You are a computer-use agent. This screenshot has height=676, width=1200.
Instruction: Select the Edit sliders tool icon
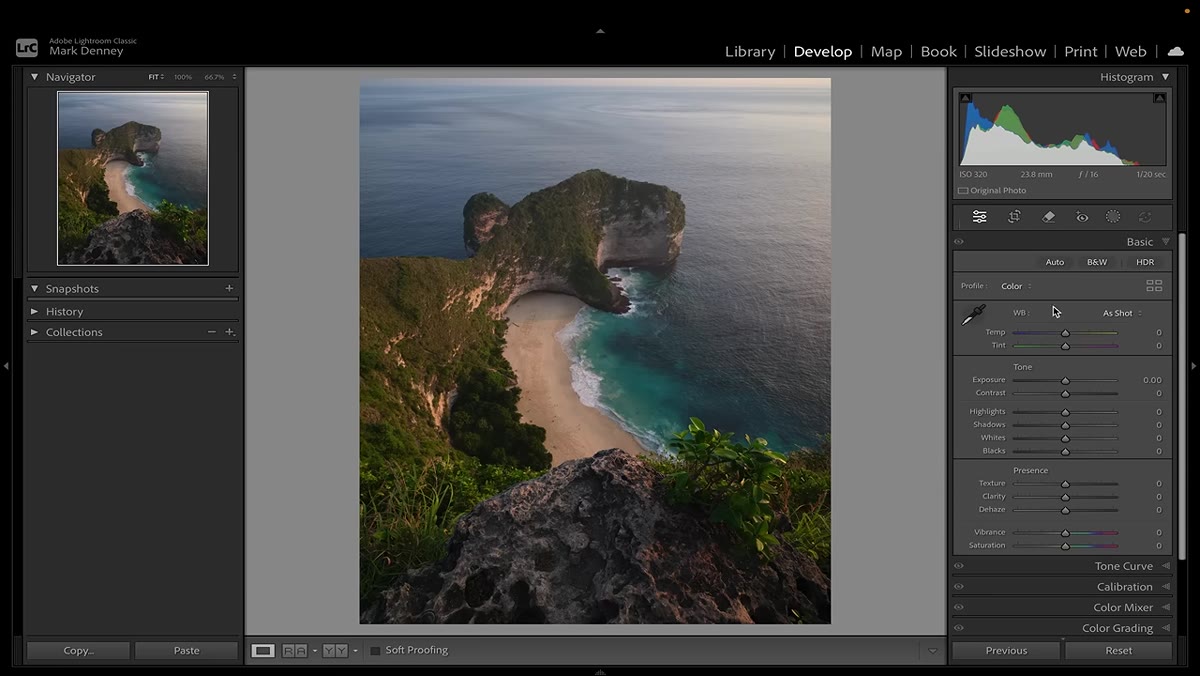[979, 217]
